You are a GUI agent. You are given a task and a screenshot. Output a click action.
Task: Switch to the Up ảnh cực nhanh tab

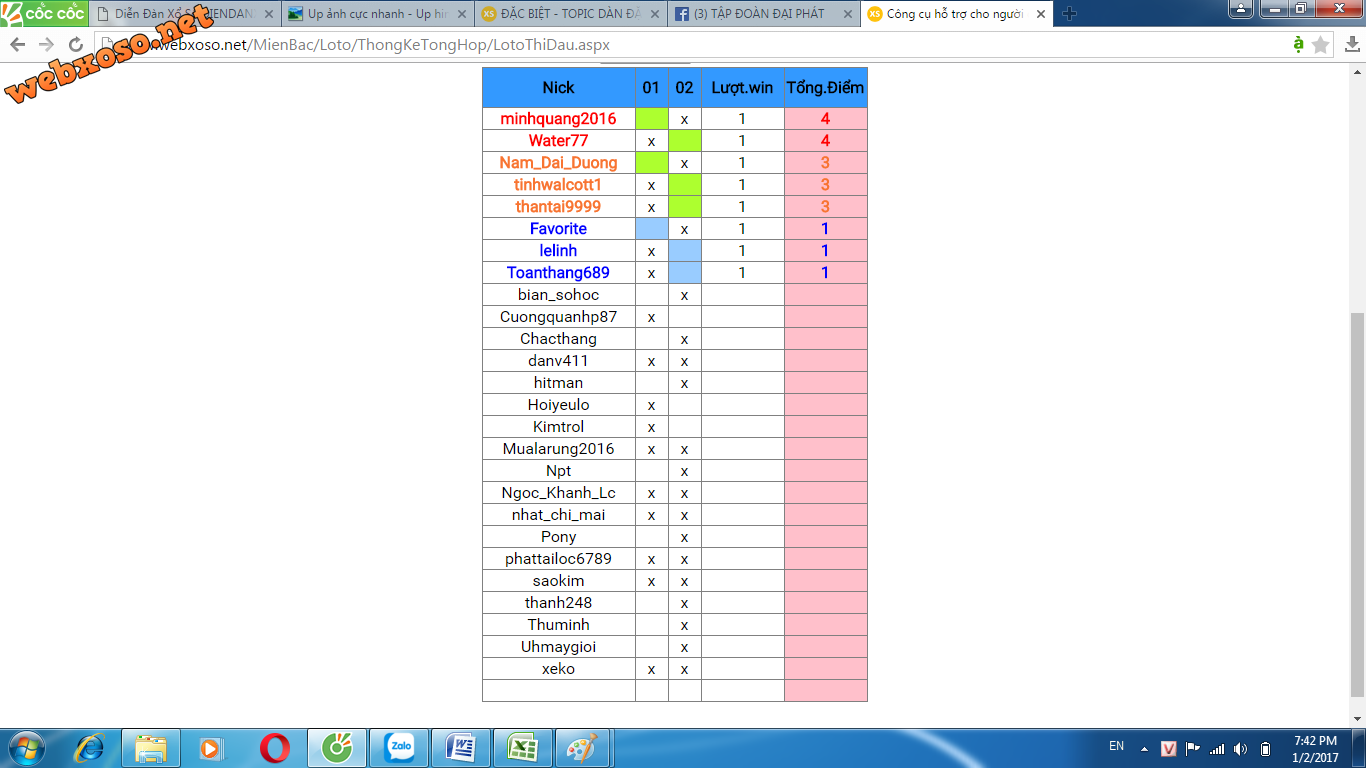(375, 14)
